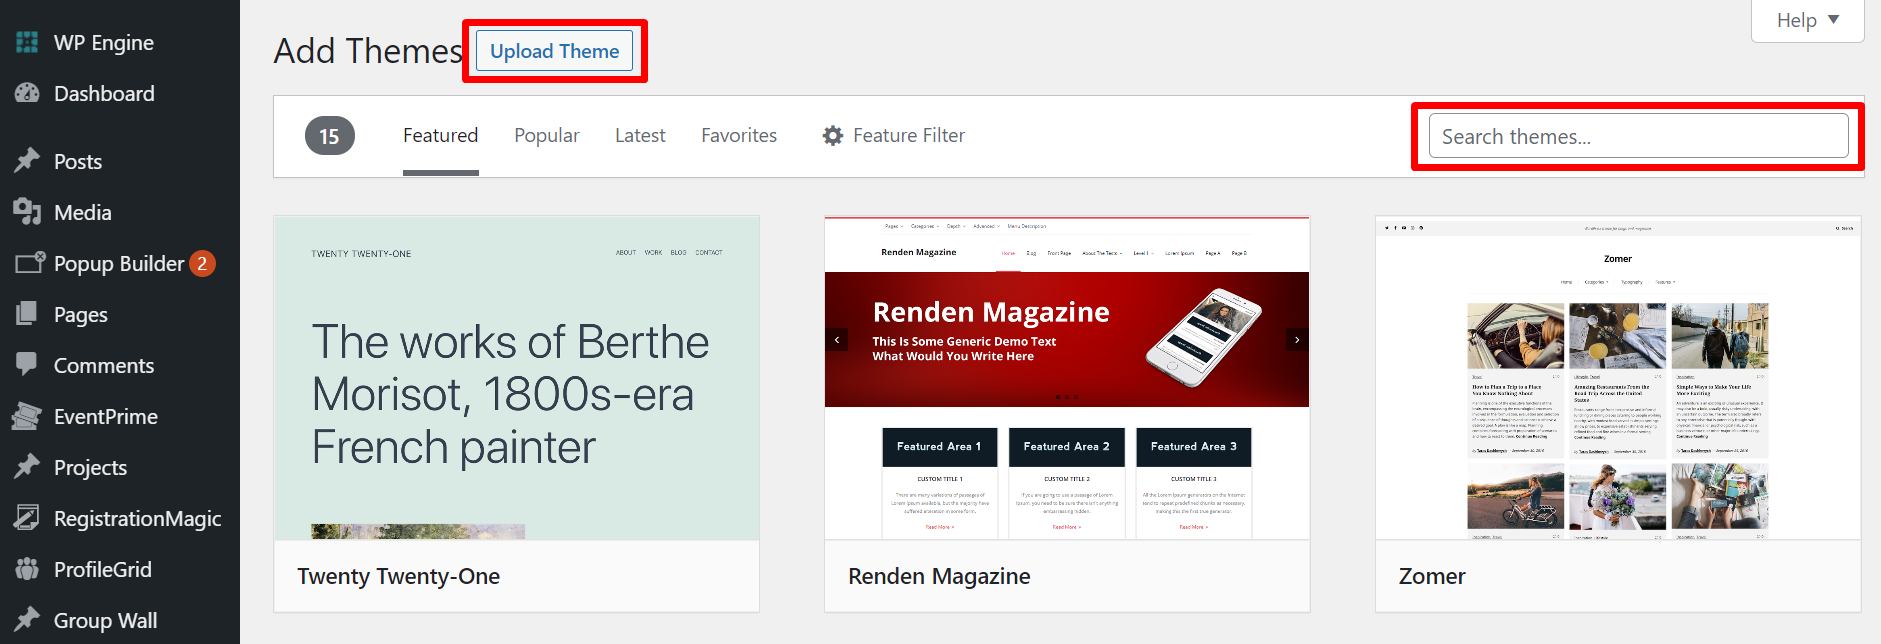Click the WP Engine sidebar icon
Viewport: 1881px width, 644px height.
coord(27,42)
